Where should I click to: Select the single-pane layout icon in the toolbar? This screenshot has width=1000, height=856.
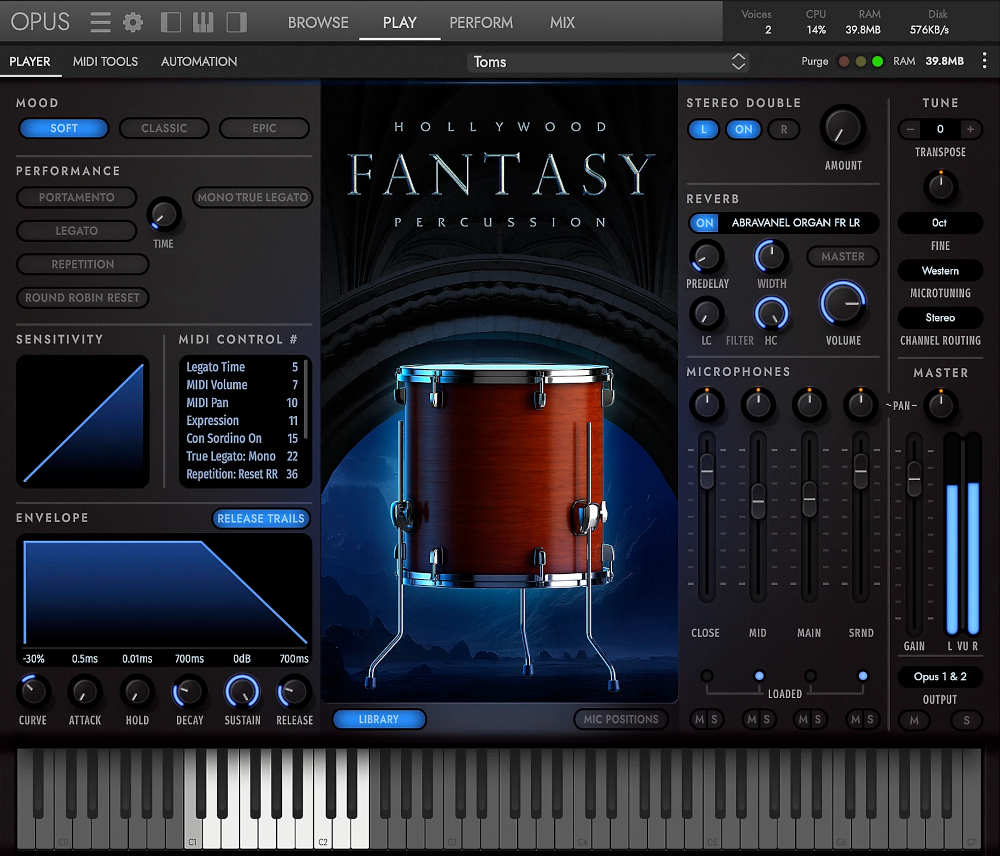coord(171,21)
